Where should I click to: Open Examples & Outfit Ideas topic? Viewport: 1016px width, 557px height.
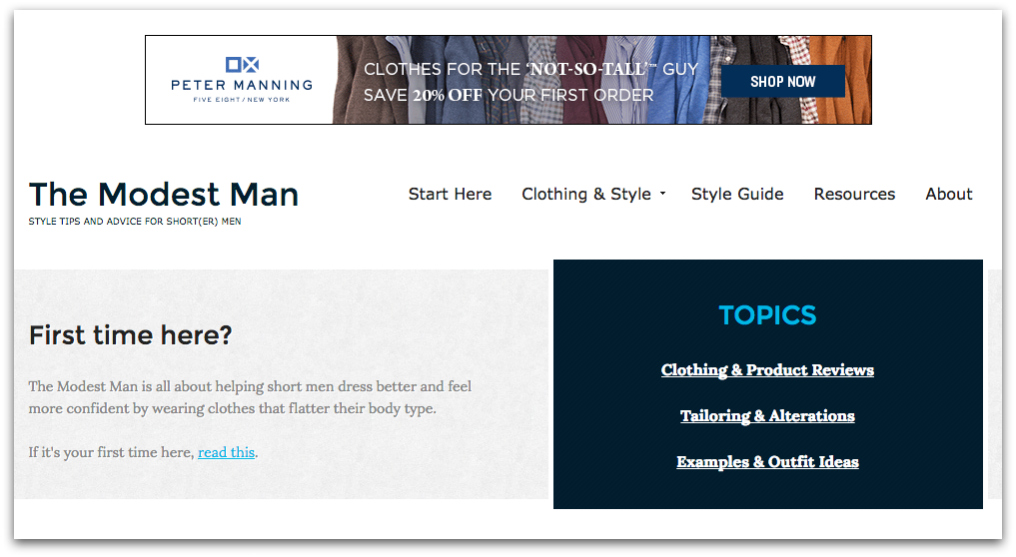767,462
